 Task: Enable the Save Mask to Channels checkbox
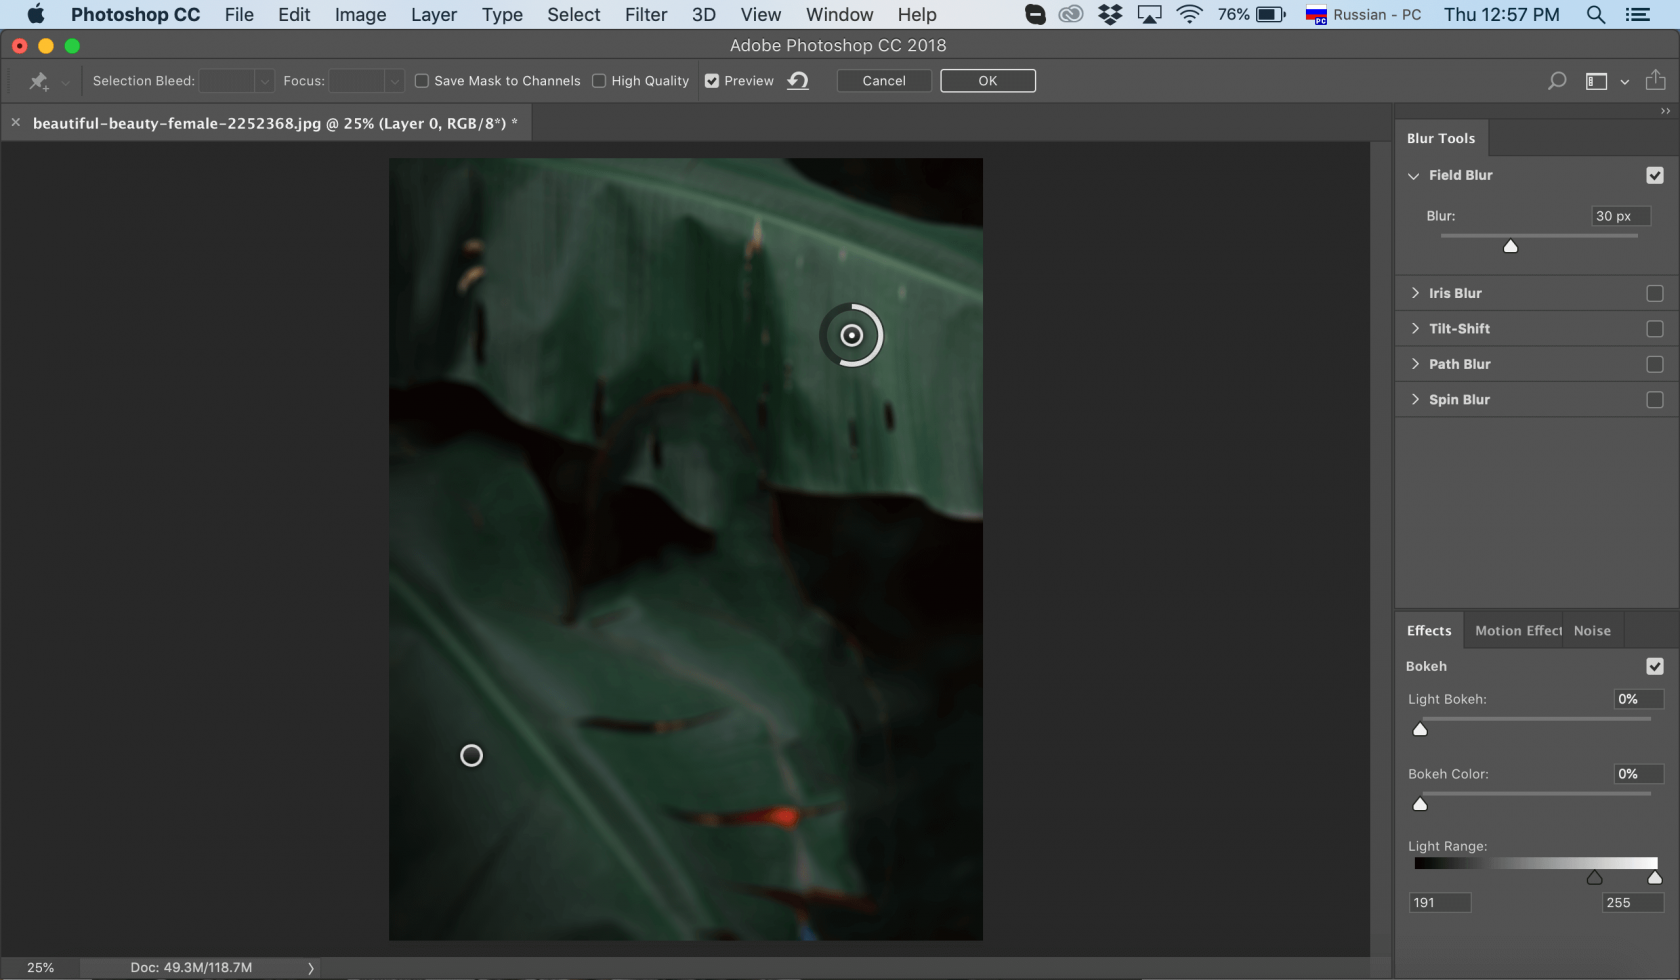(421, 80)
